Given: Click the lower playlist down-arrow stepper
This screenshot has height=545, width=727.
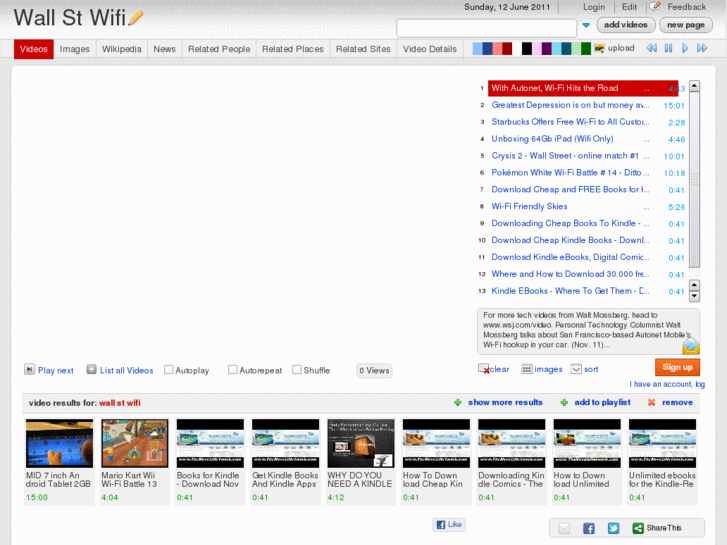Looking at the screenshot, I should point(694,296).
